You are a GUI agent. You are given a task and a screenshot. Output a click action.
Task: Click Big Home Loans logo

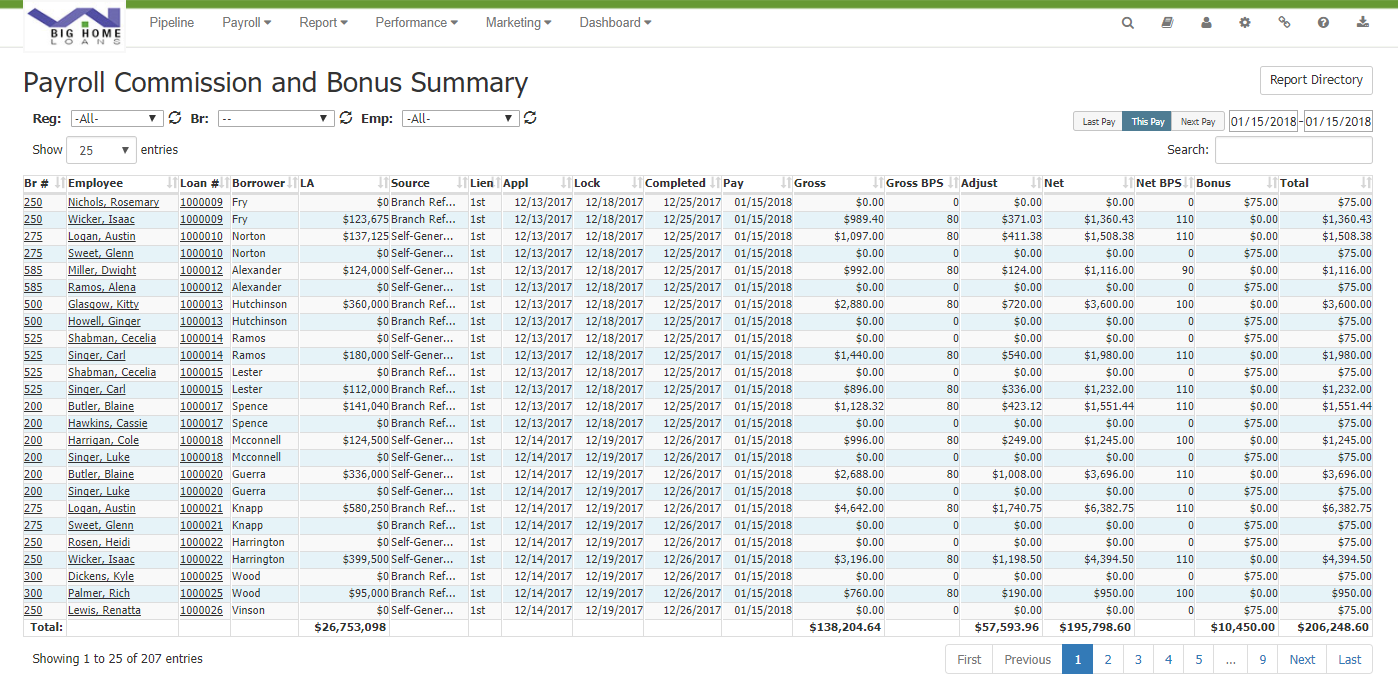pyautogui.click(x=75, y=27)
